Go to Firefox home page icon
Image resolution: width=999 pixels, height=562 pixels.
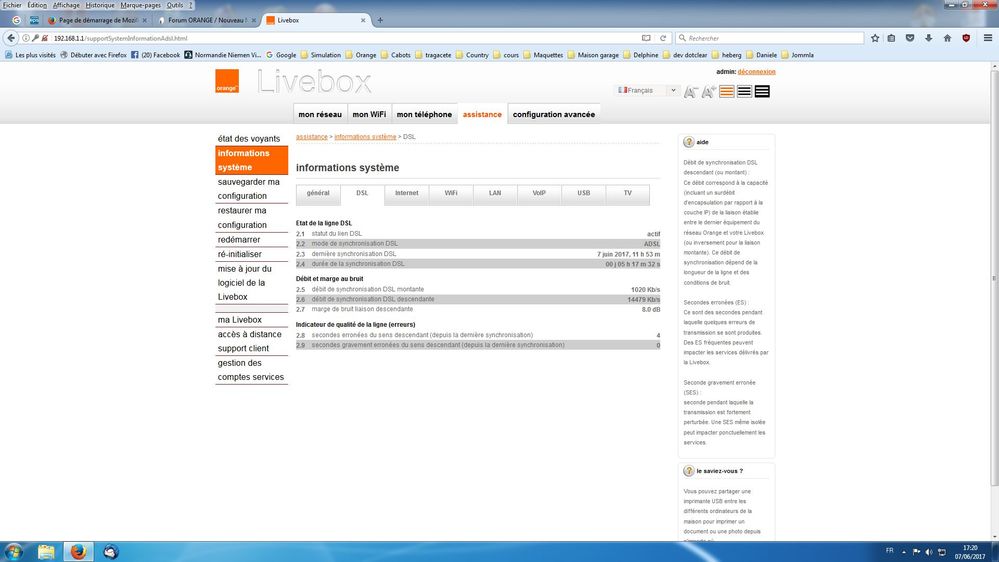[x=947, y=38]
